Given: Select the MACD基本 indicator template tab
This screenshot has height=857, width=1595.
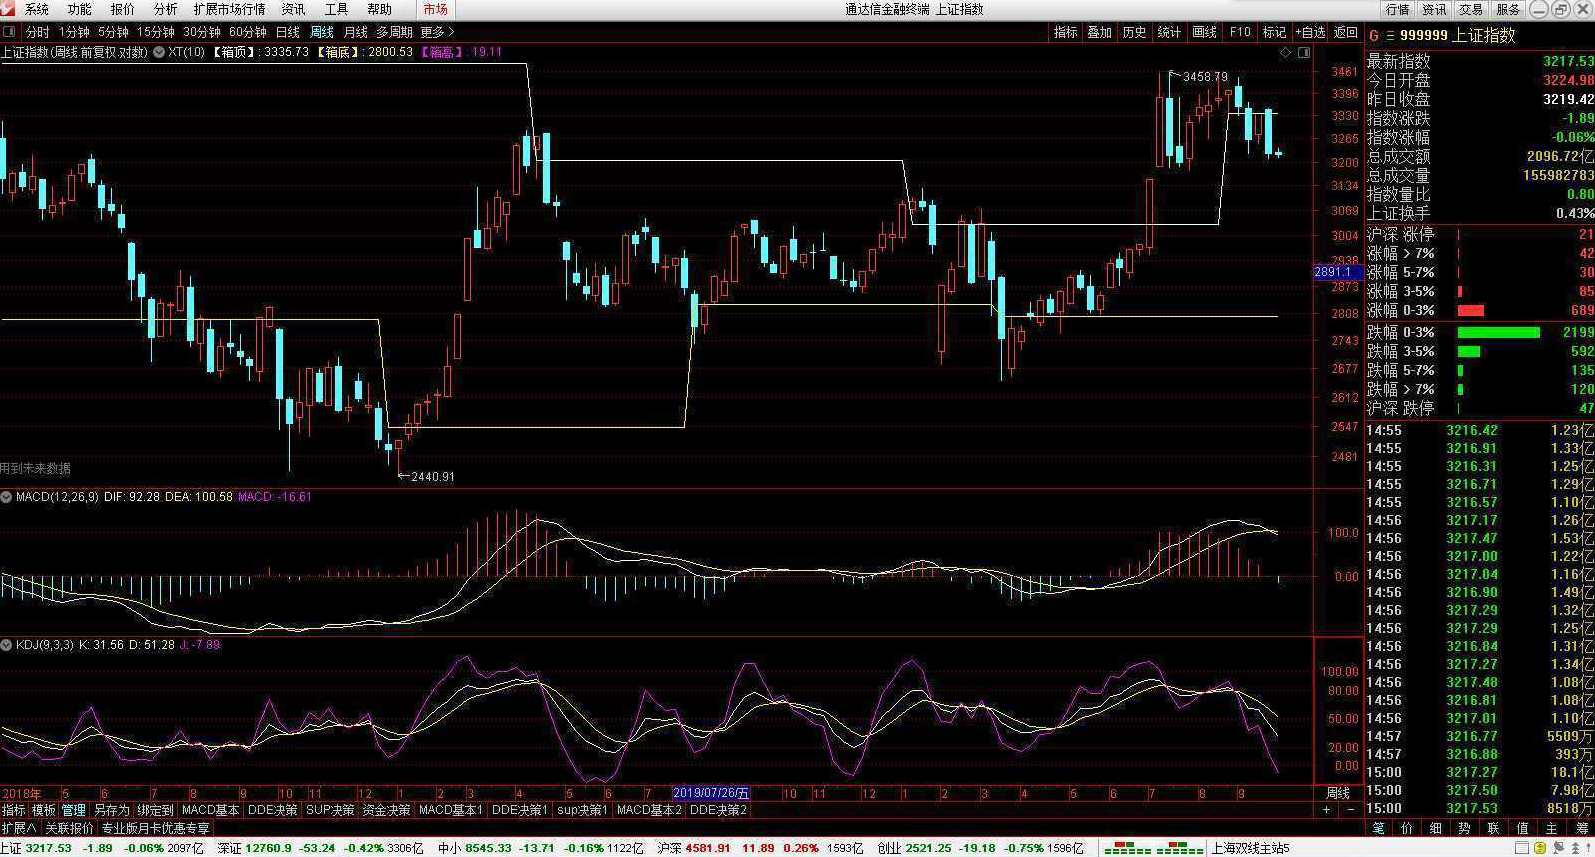Looking at the screenshot, I should point(210,810).
